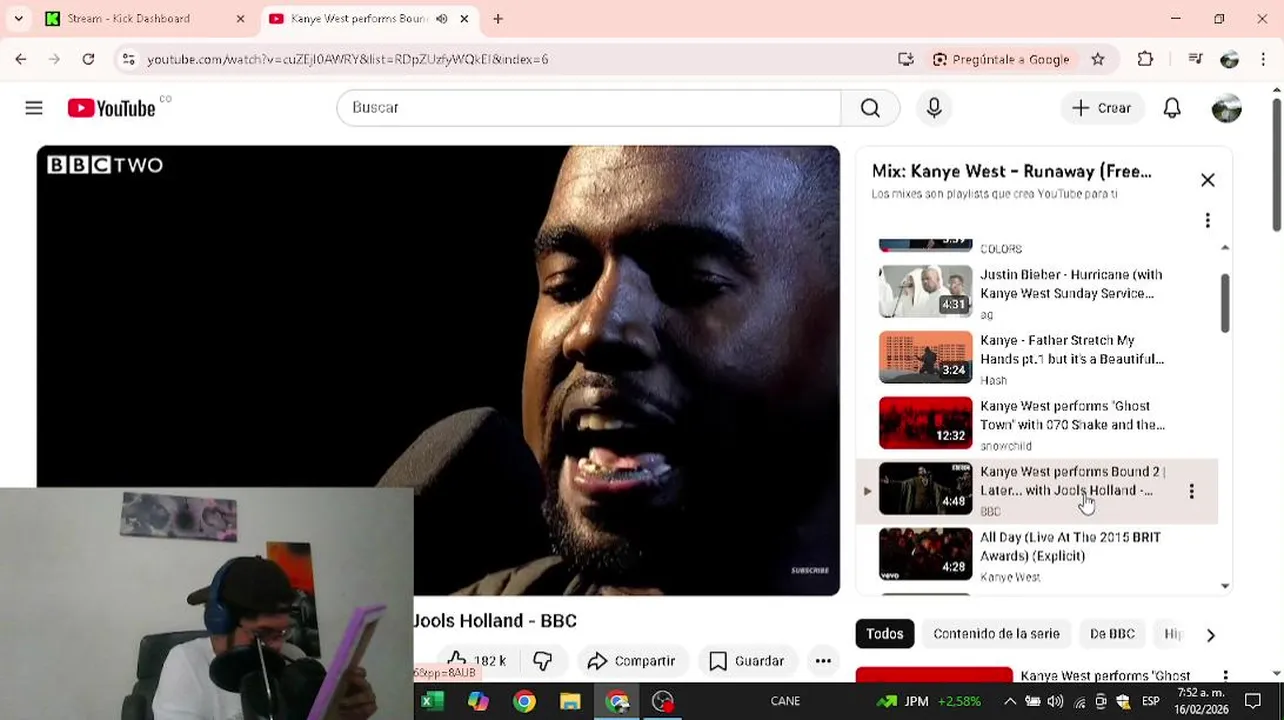1284x720 pixels.
Task: Go back in browser history
Action: click(x=21, y=59)
